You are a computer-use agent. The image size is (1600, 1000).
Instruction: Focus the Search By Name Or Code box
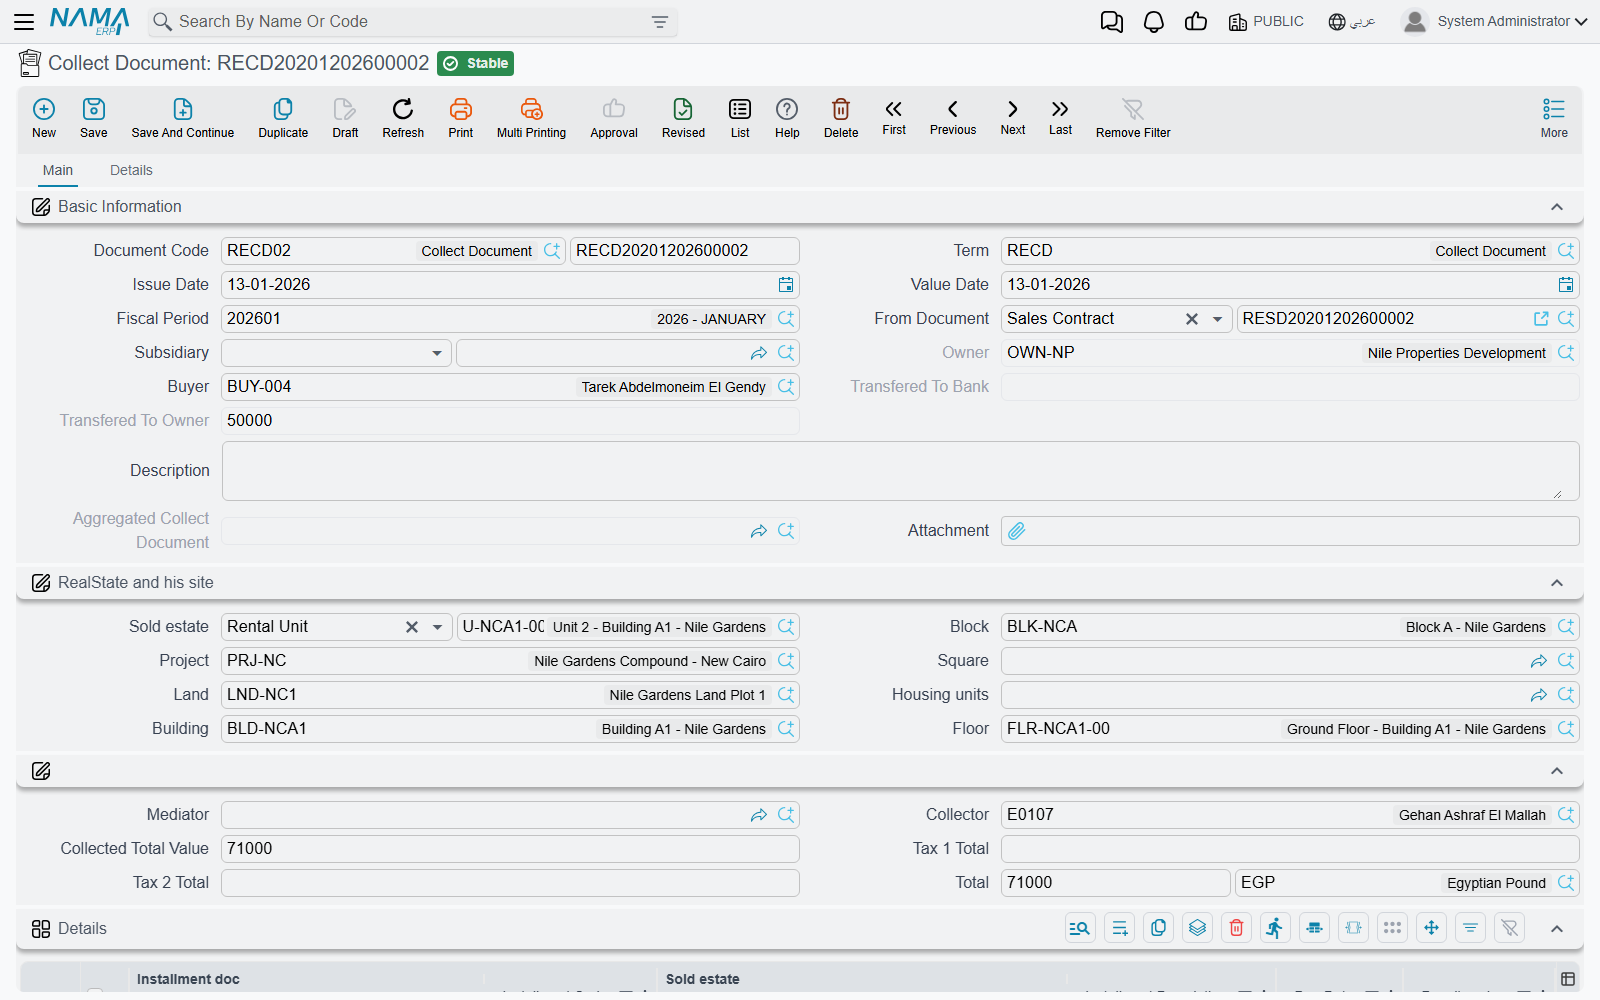point(410,22)
